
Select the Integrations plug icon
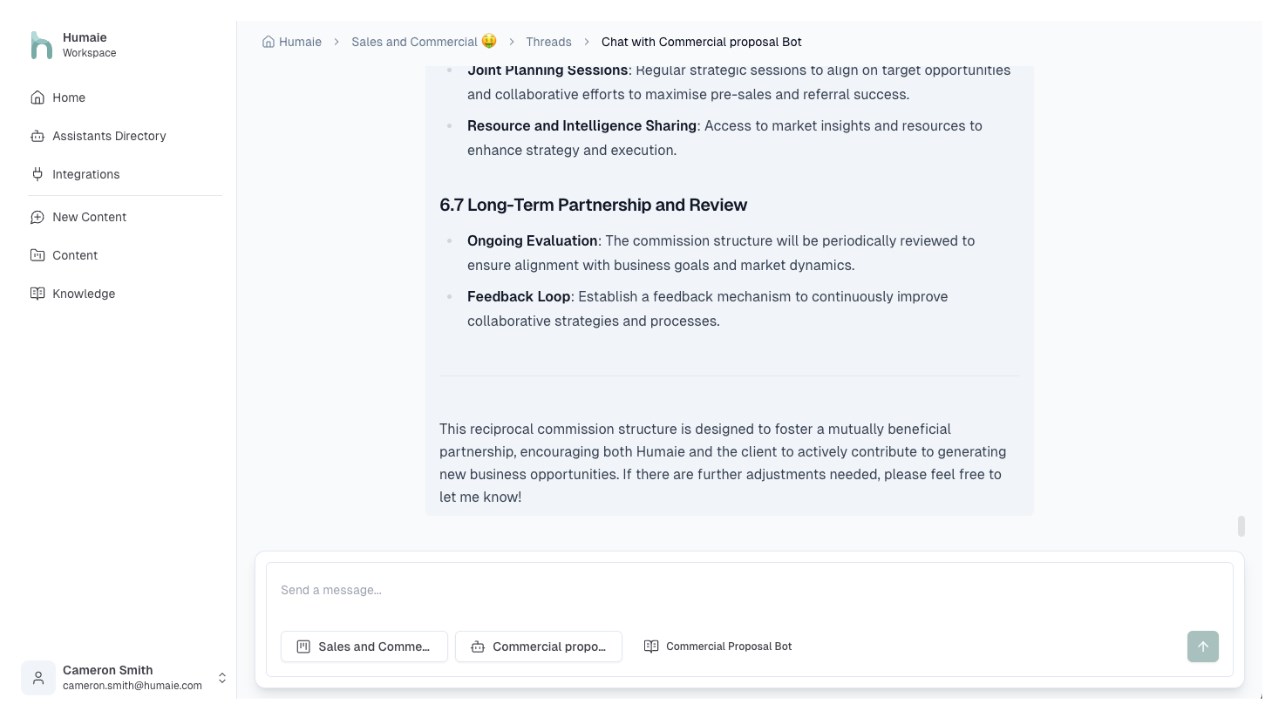[38, 174]
